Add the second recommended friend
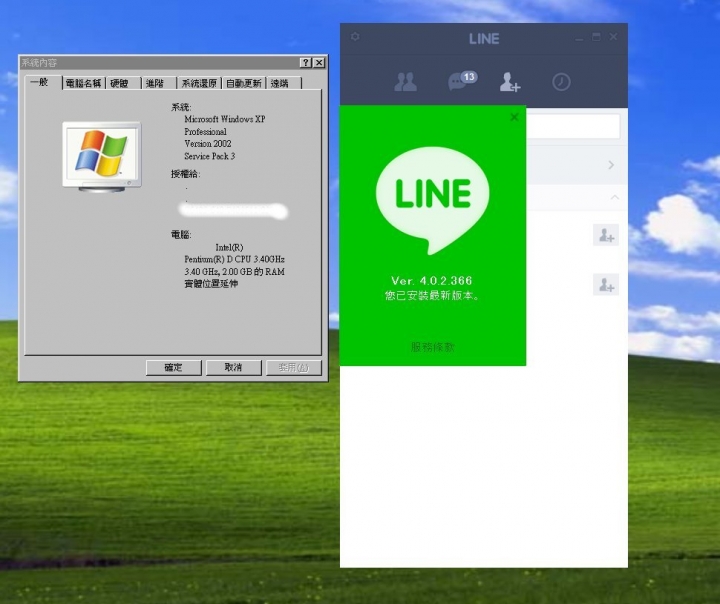Viewport: 720px width, 604px height. [606, 285]
